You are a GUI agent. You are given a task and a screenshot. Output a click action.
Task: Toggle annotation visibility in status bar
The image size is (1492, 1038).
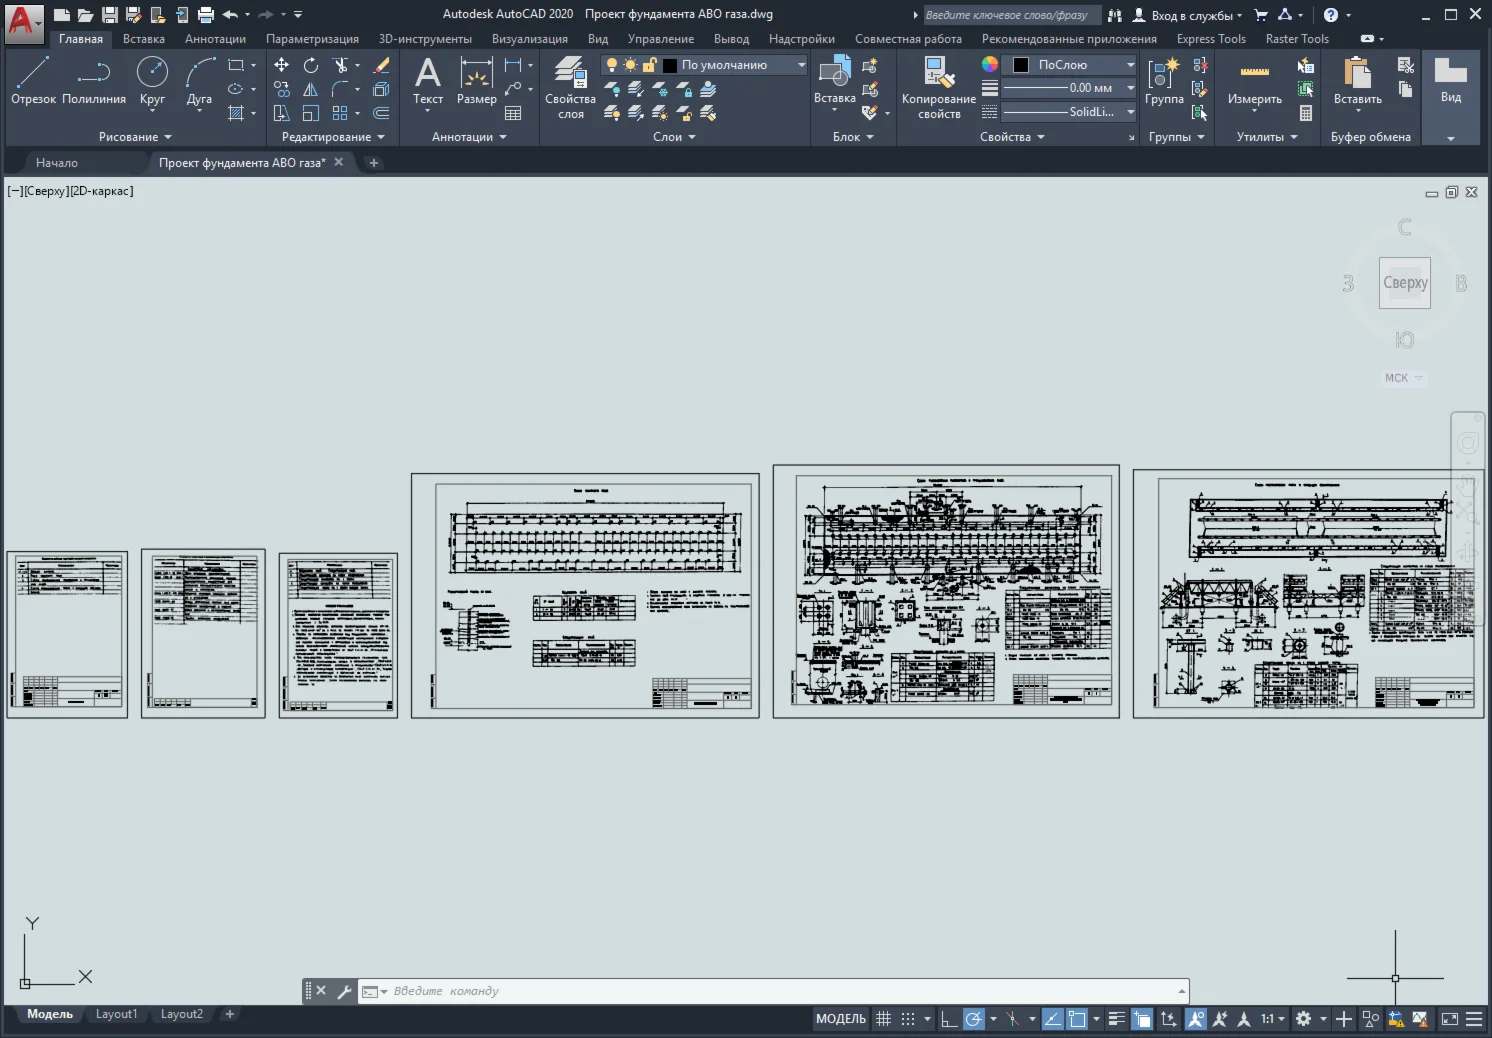(x=1195, y=1019)
